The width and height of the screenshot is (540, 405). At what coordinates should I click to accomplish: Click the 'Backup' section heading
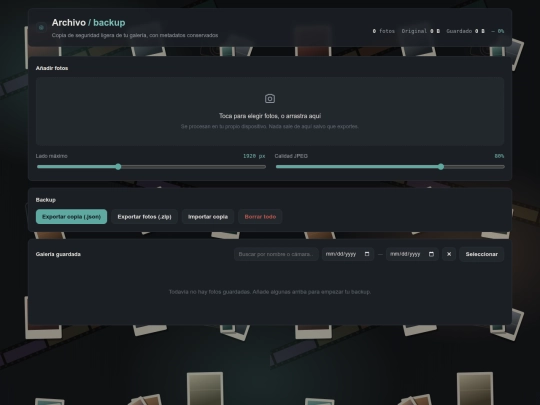(x=46, y=200)
